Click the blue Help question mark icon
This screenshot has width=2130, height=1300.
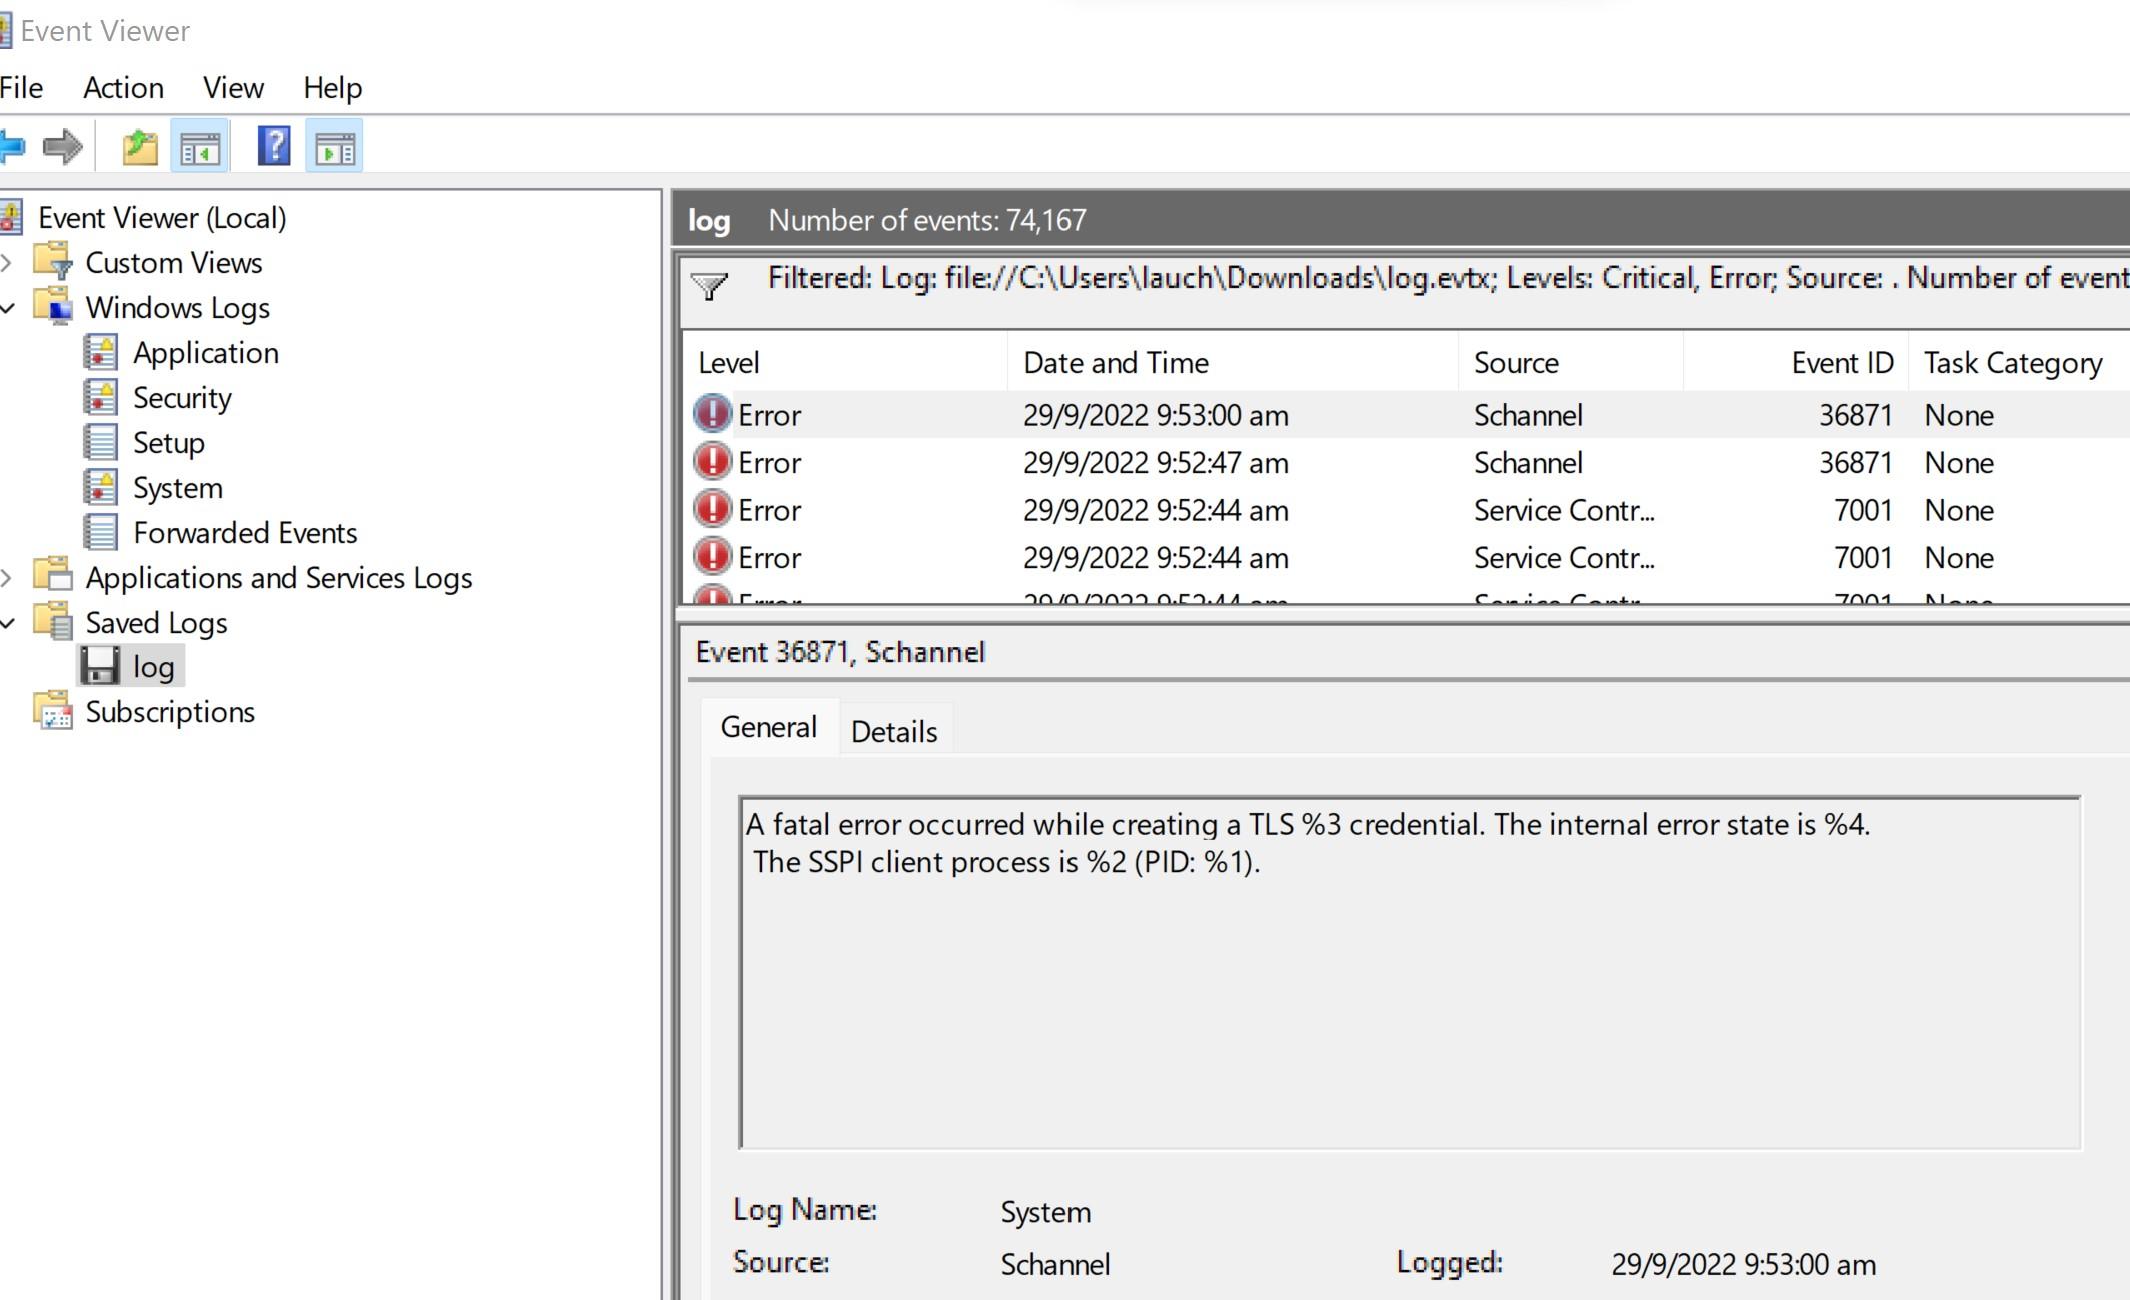pos(273,147)
